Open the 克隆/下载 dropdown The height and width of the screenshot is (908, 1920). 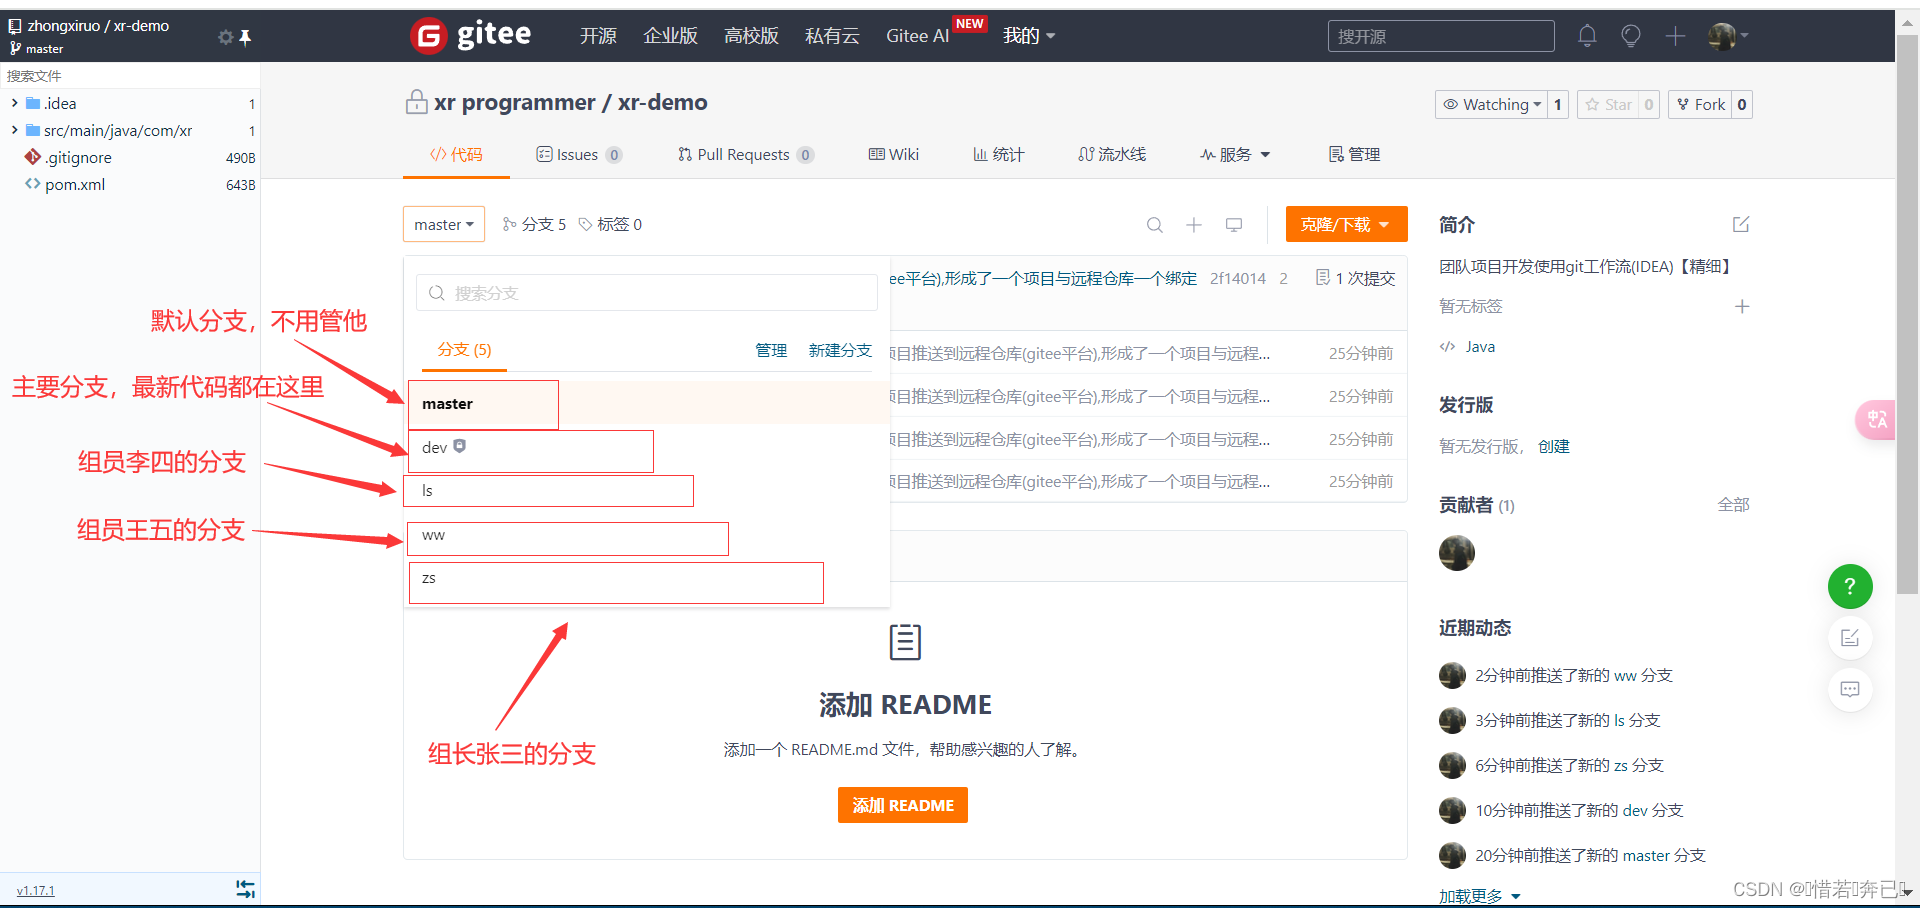click(1346, 224)
